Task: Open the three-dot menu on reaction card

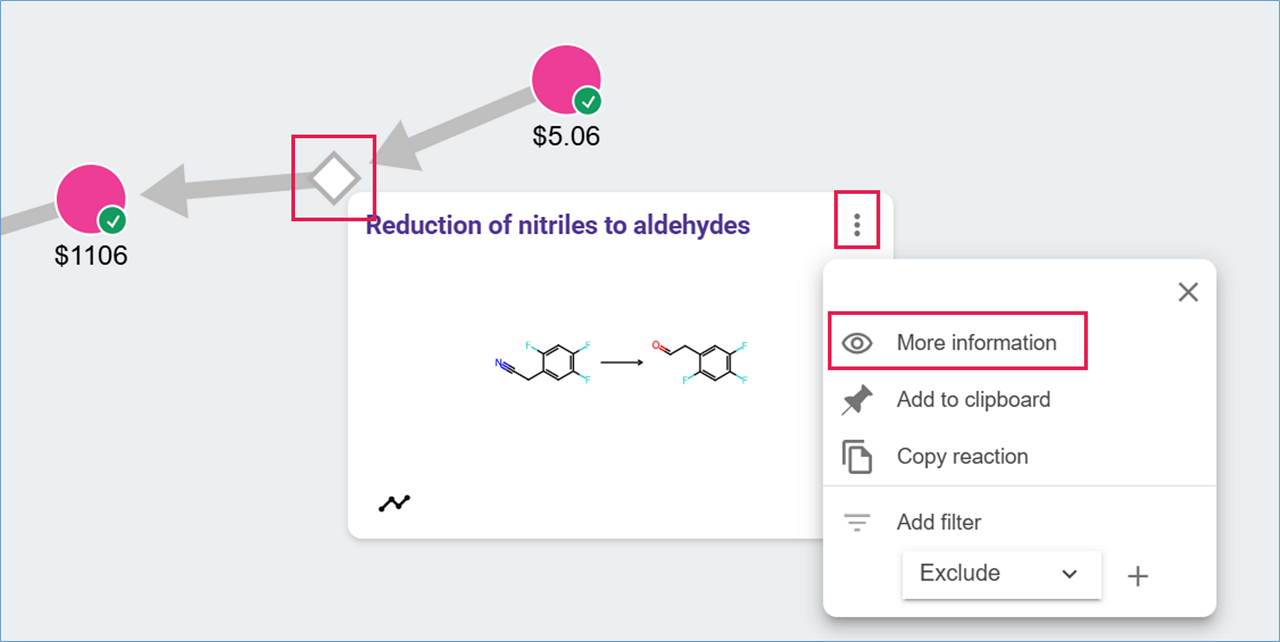Action: [x=857, y=225]
